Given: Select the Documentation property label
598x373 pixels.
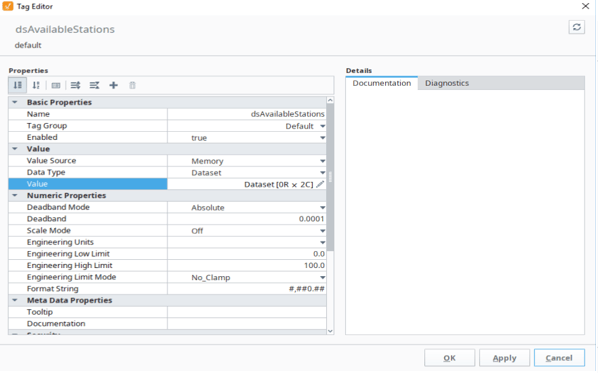Looking at the screenshot, I should pyautogui.click(x=56, y=323).
